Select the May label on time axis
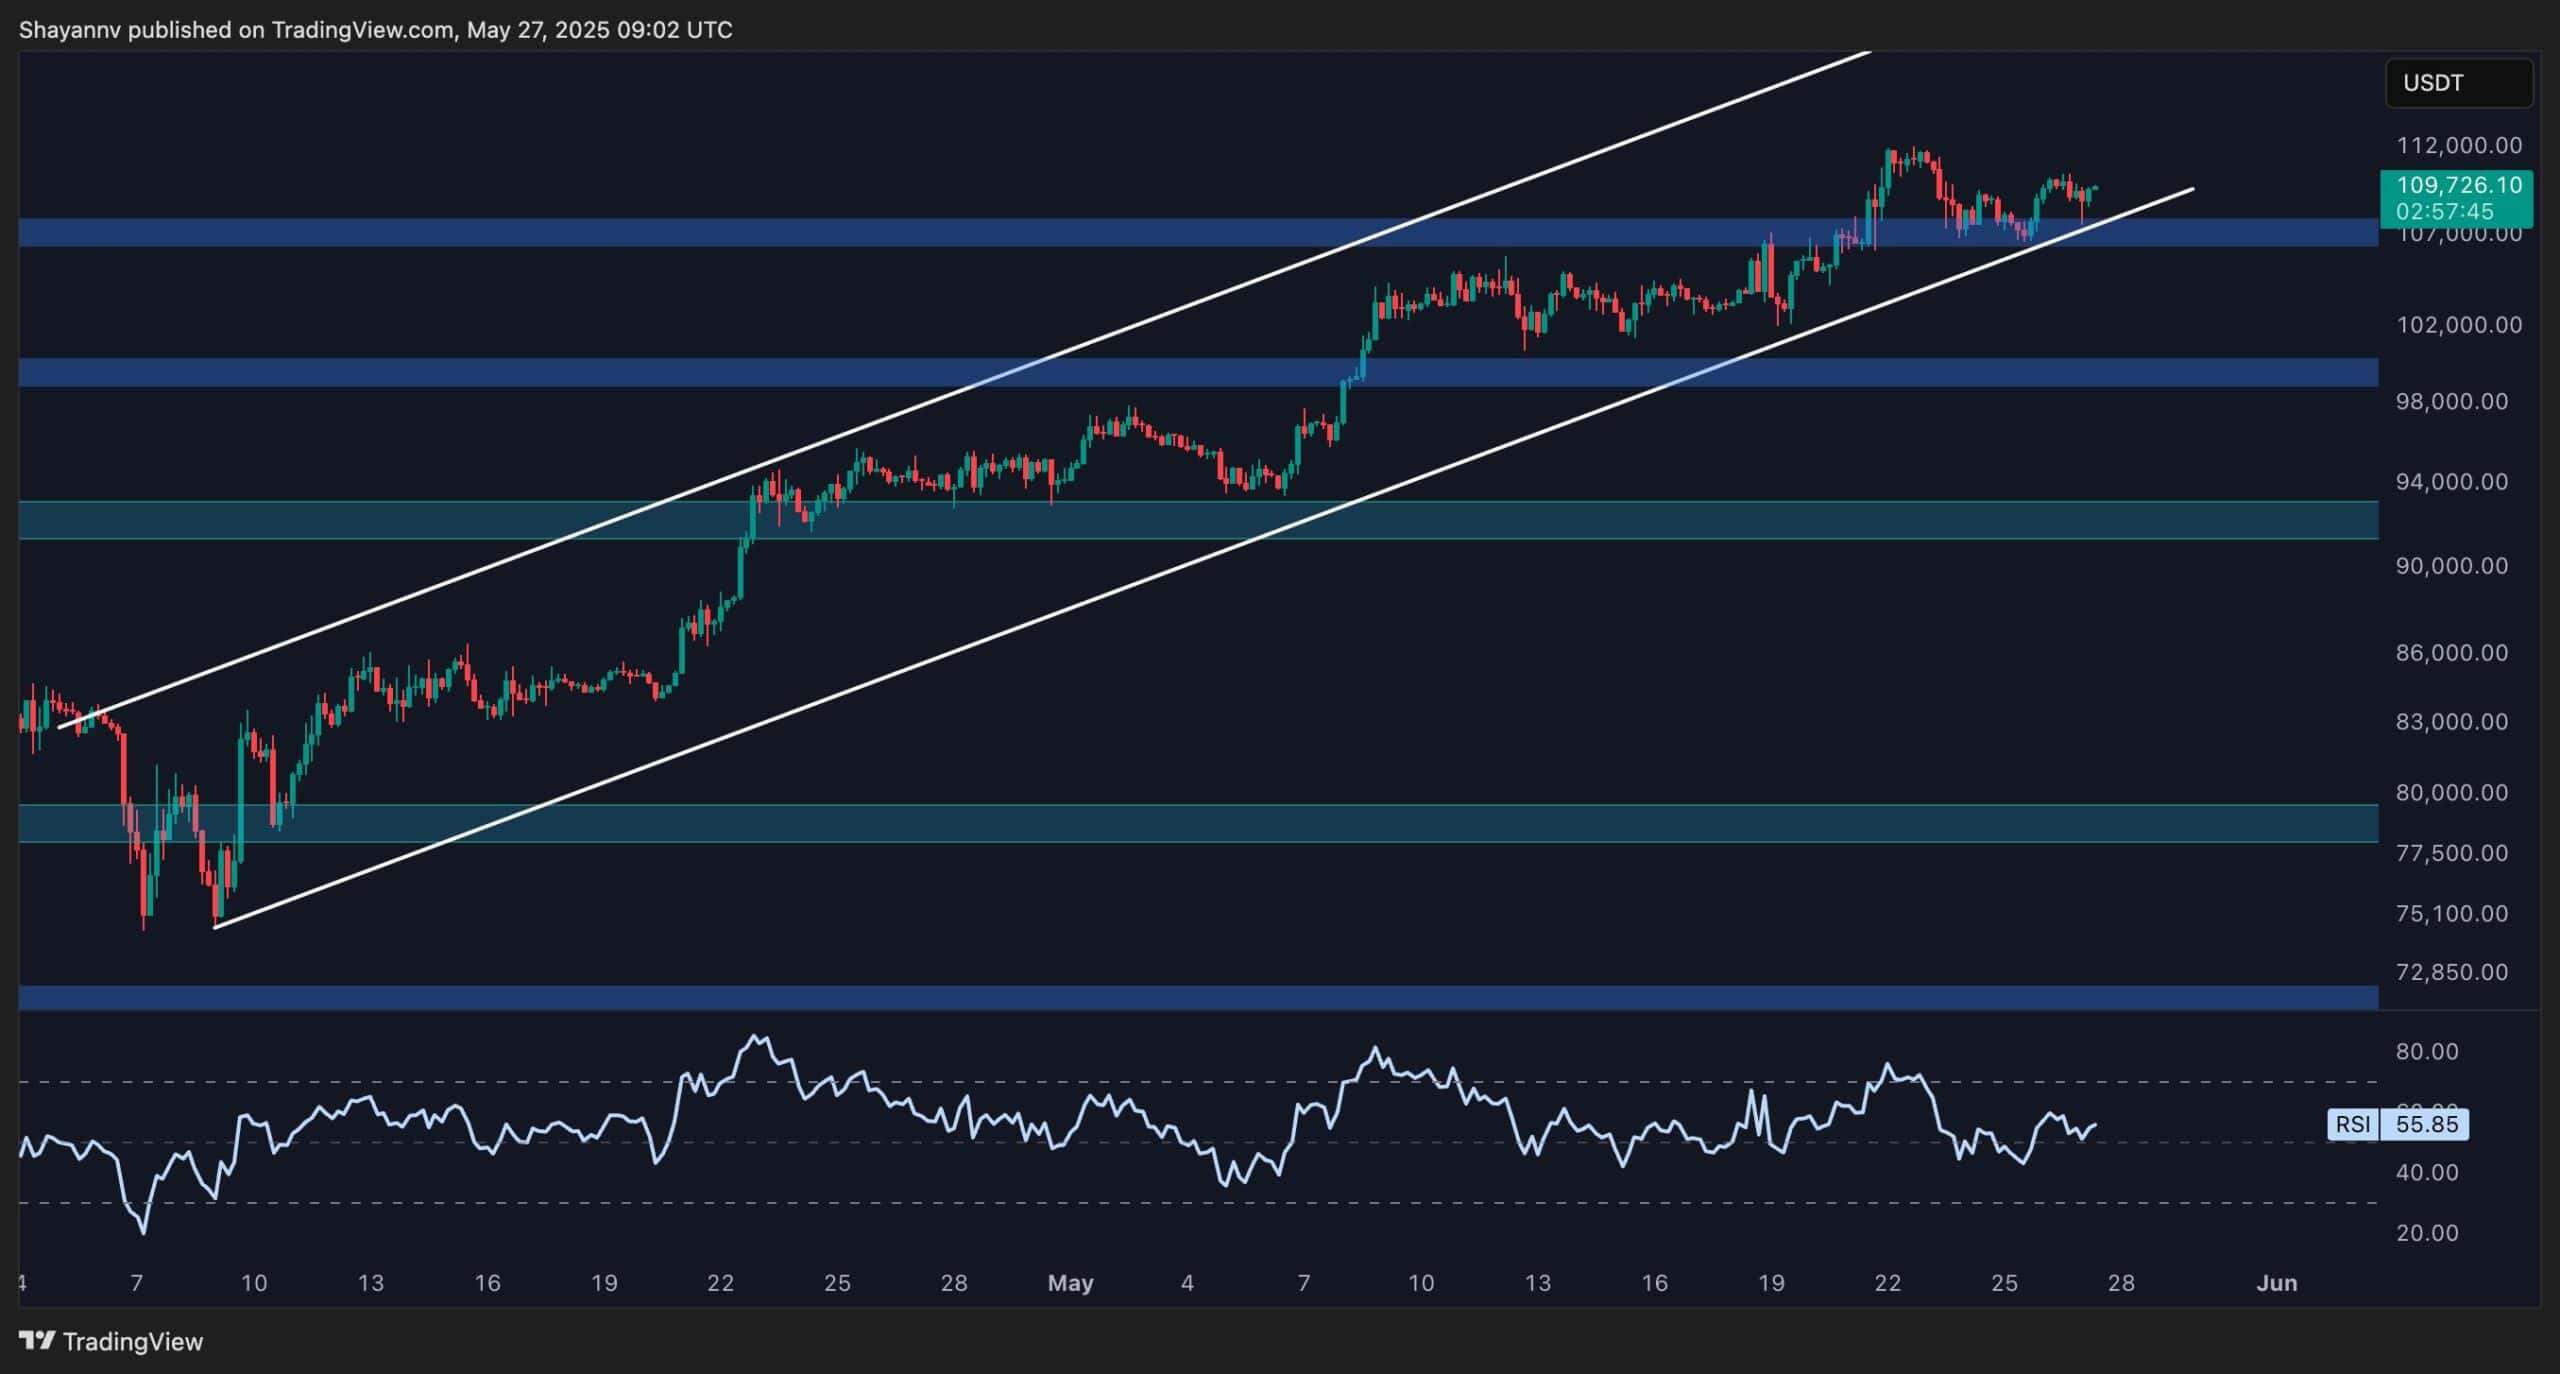 point(1070,1283)
